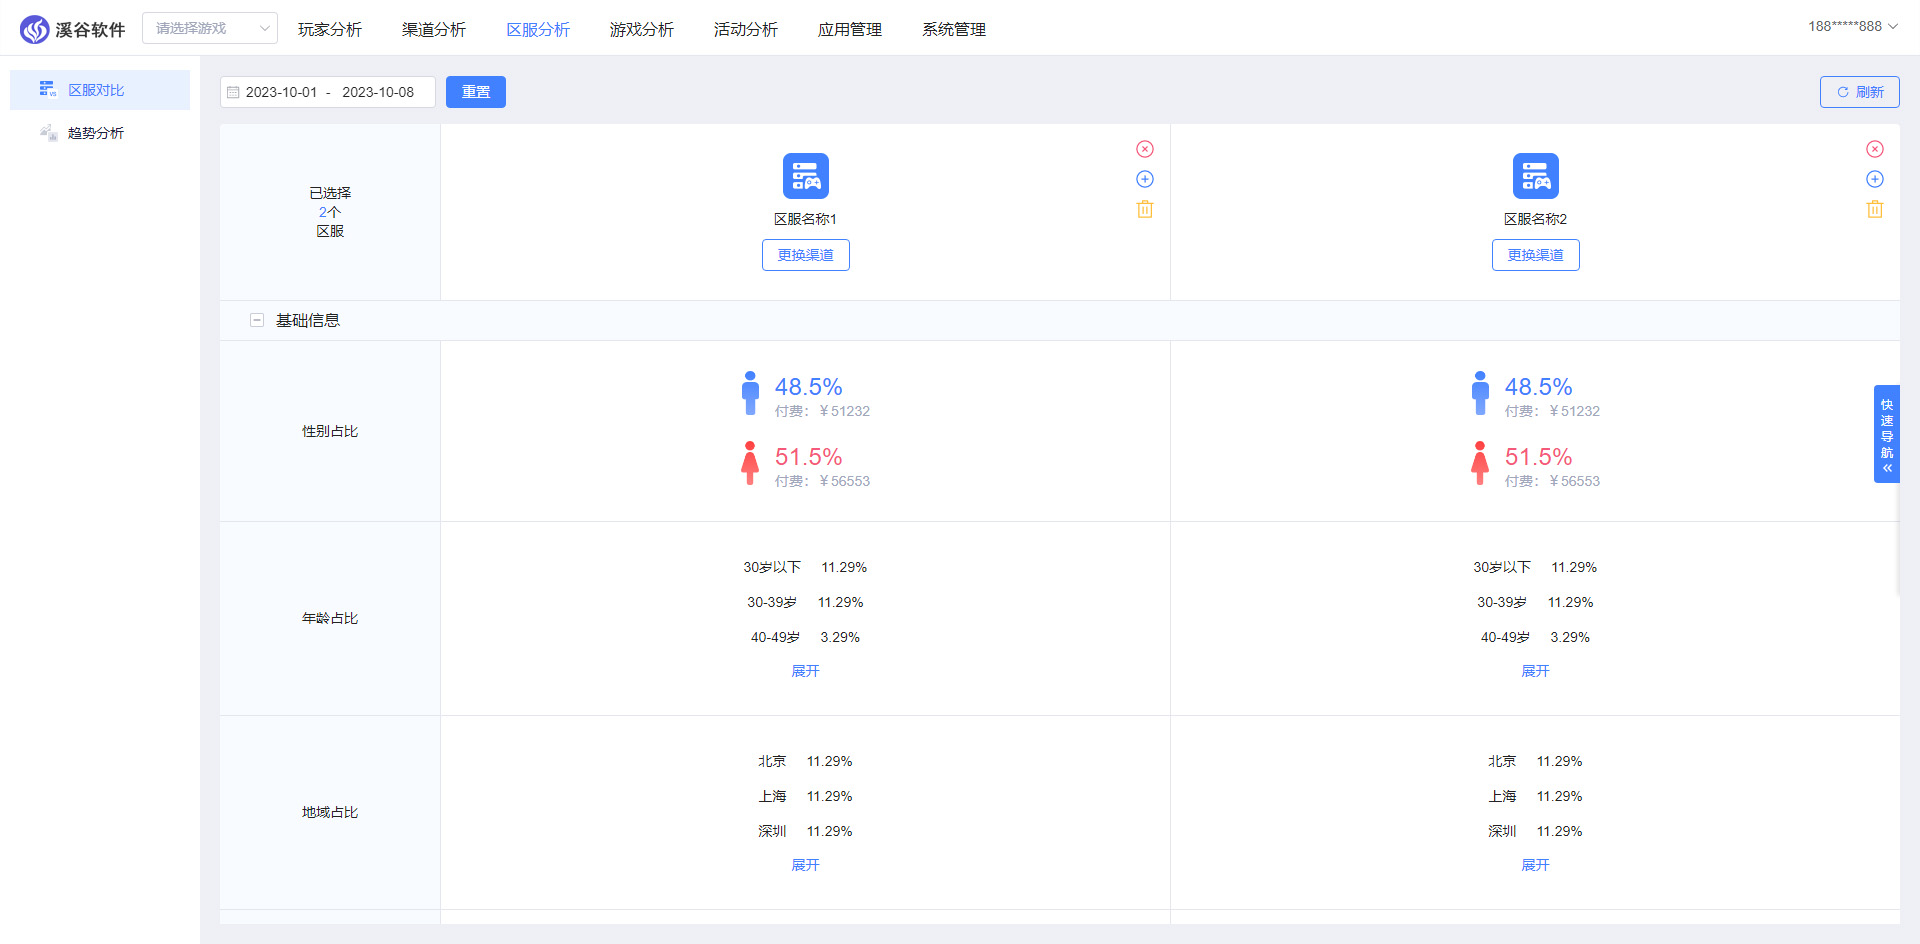Viewport: 1920px width, 944px height.
Task: Open the 游戏分析 menu
Action: [642, 30]
